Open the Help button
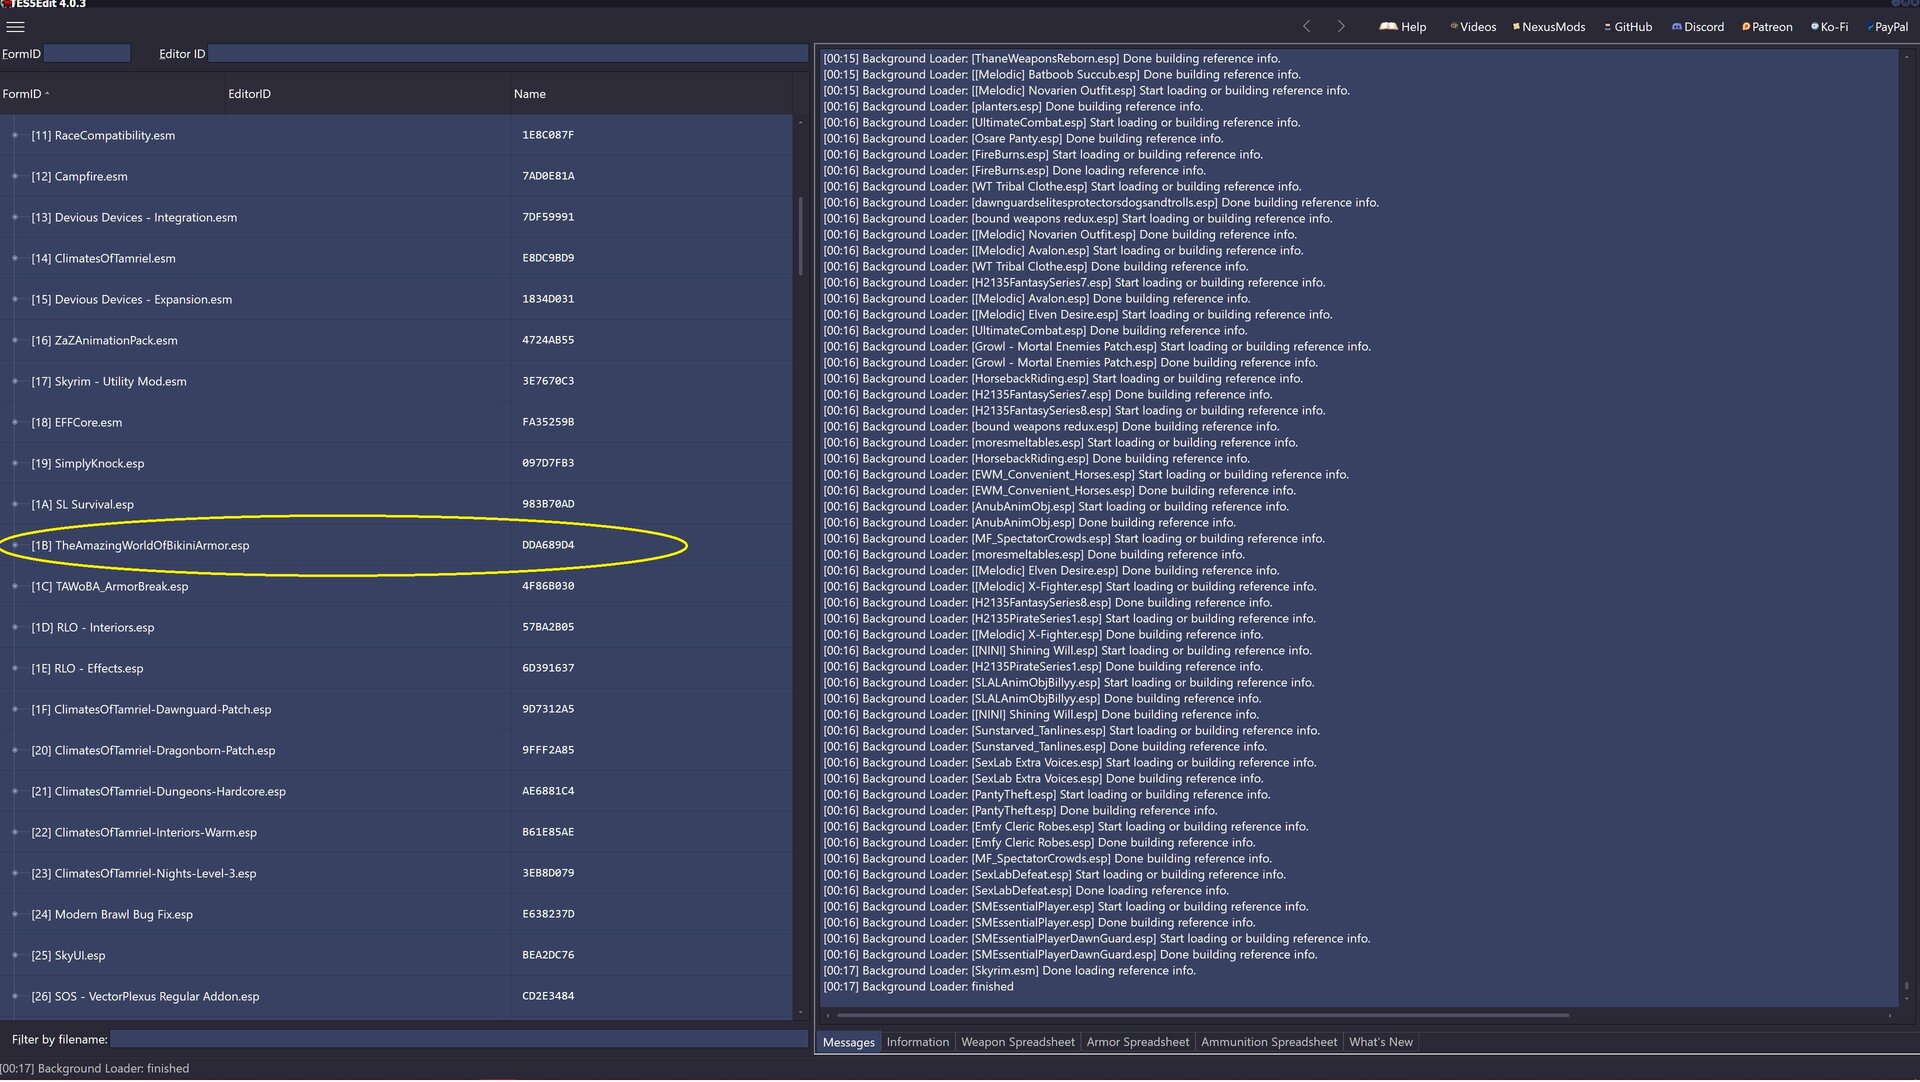Image resolution: width=1920 pixels, height=1082 pixels. click(1402, 27)
